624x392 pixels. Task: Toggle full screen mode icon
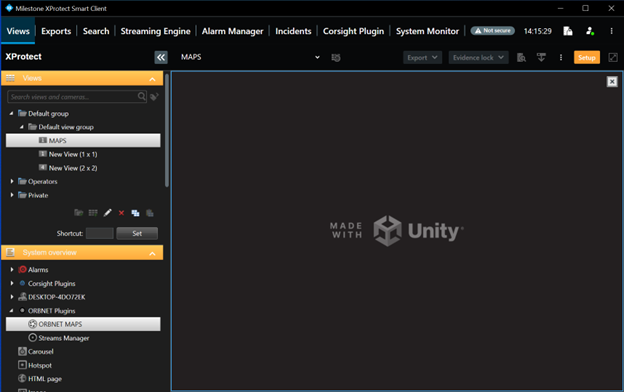[613, 58]
